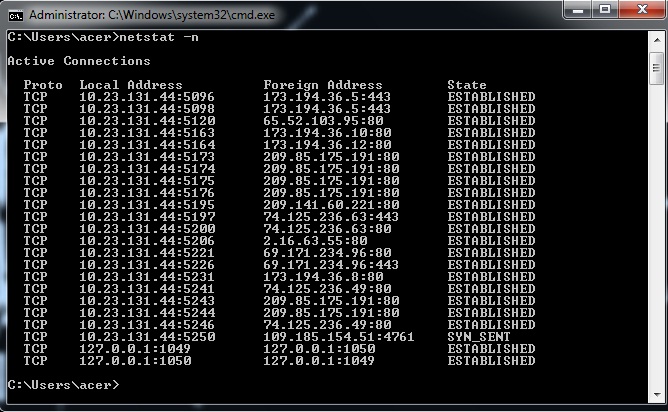Click foreign address 209.141.60.221:80
This screenshot has width=668, height=412.
331,205
